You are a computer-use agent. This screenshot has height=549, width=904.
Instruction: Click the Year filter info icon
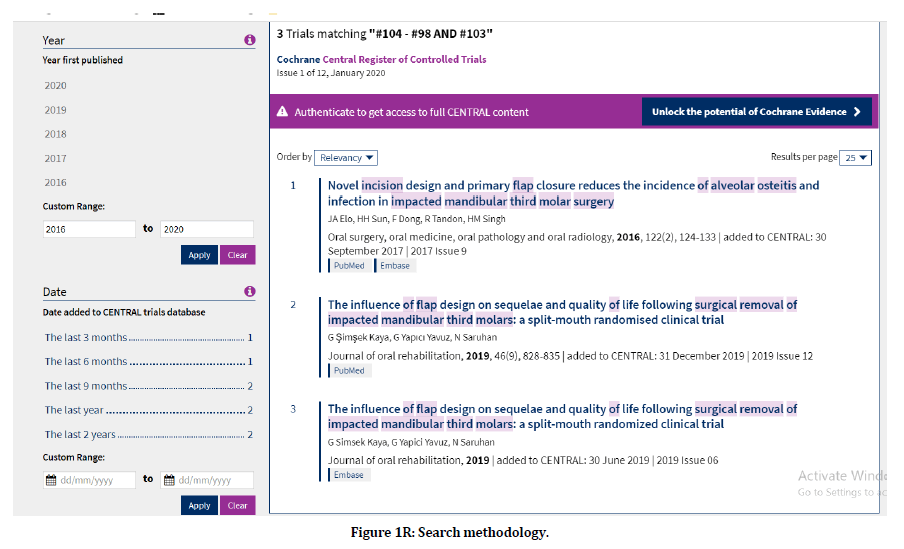coord(249,41)
